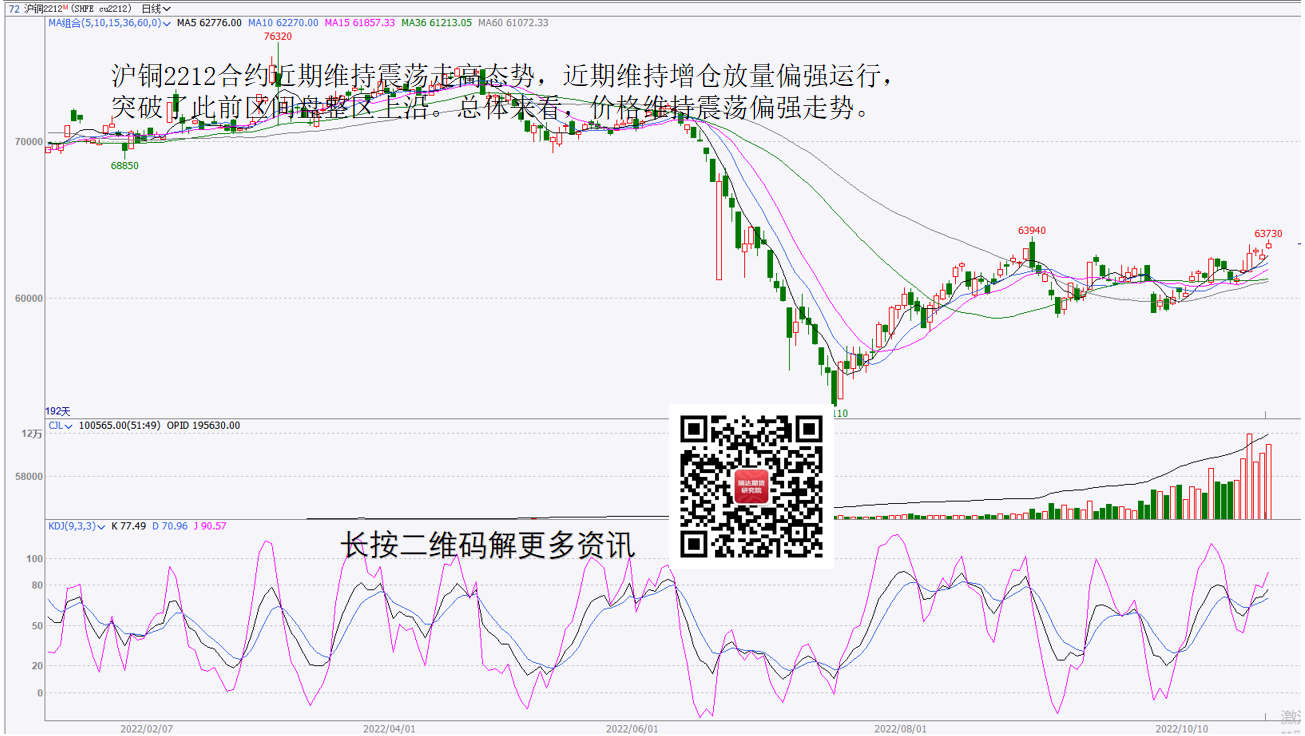
Task: Expand the MA组合 indicator dropdown
Action: pyautogui.click(x=109, y=23)
